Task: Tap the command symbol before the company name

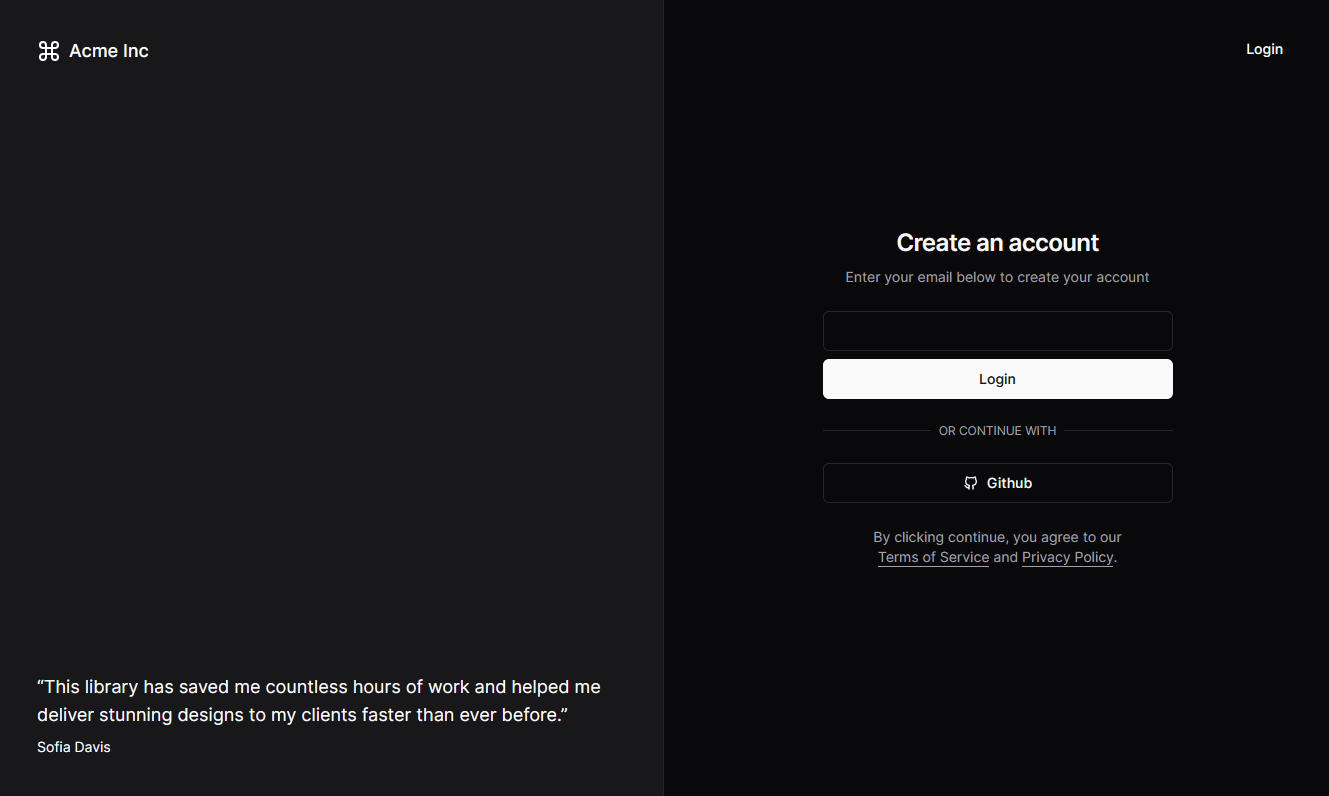Action: (48, 50)
